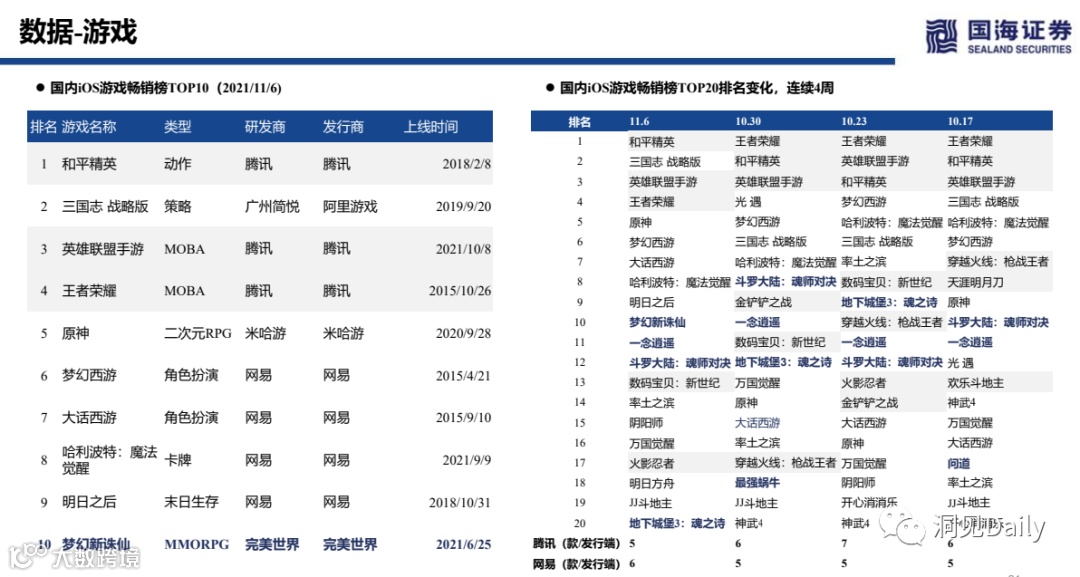Select 三国志 战略版 in the TOP10 table
Viewport: 1080px width, 577px height.
[x=105, y=207]
